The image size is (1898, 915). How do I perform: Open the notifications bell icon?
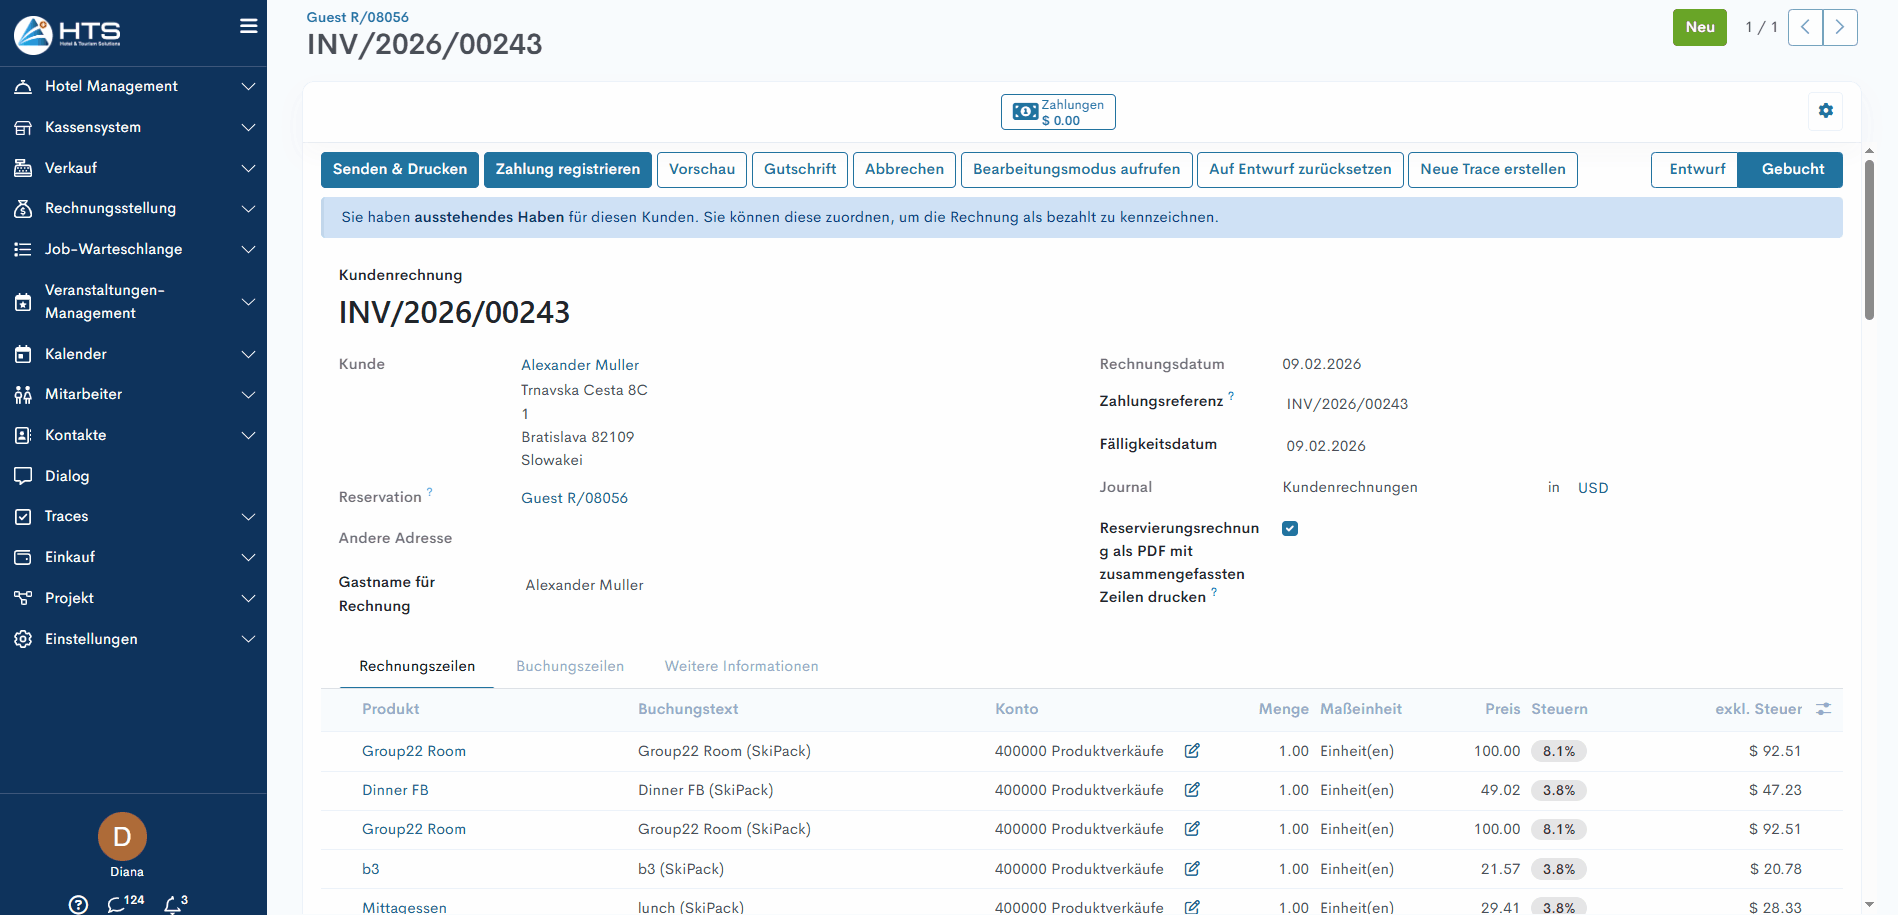point(174,904)
